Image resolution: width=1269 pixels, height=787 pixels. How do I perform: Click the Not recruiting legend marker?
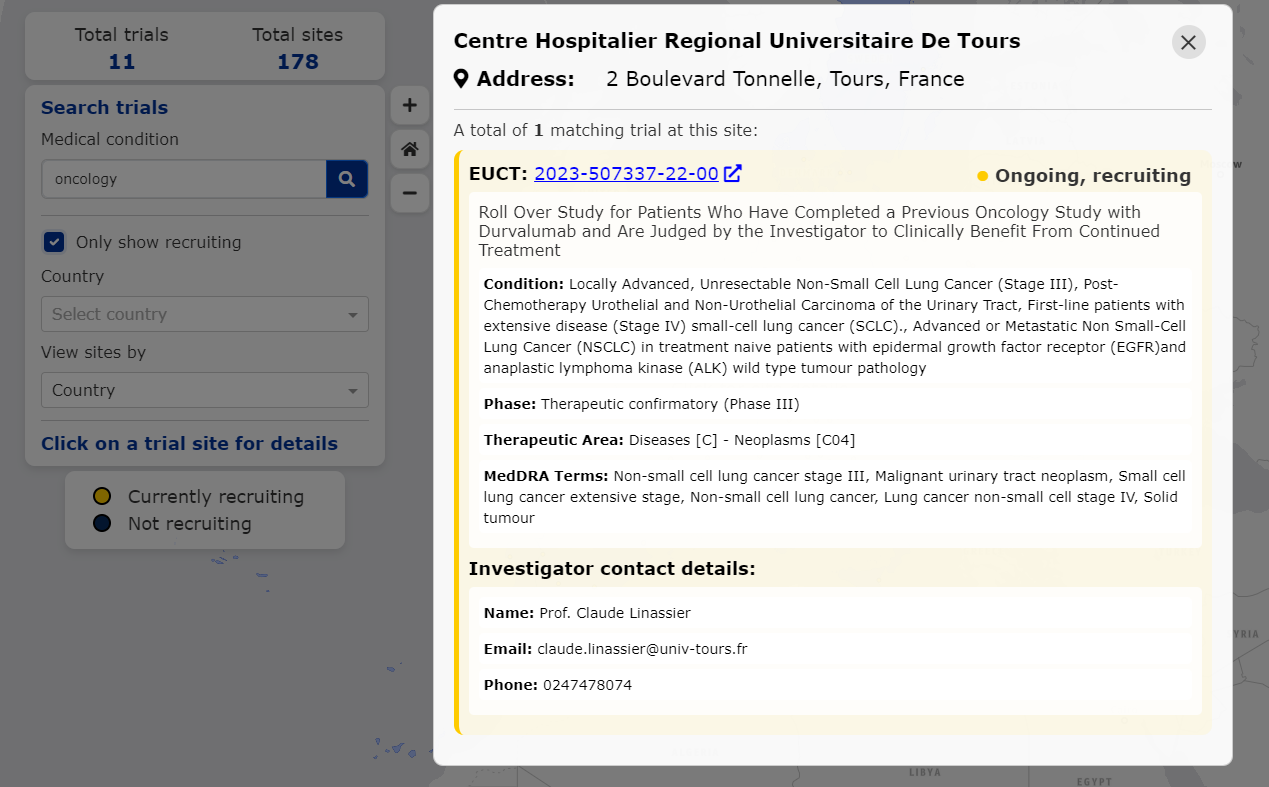tap(101, 523)
